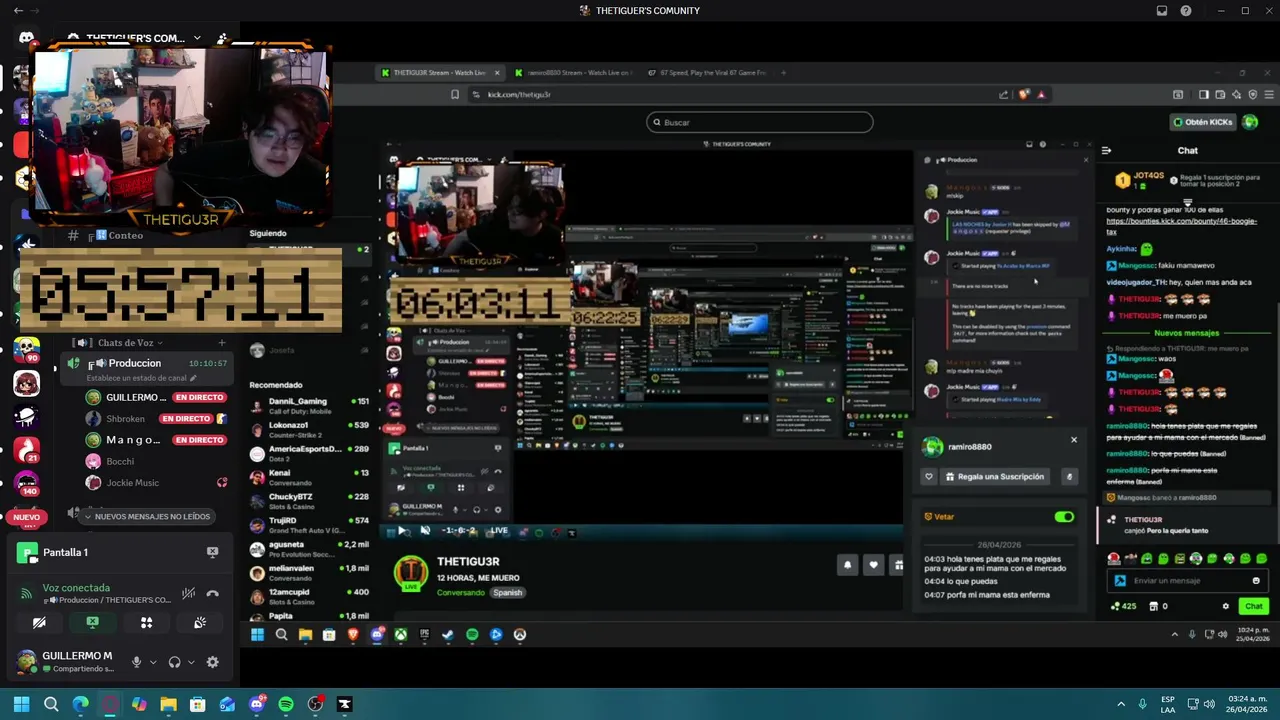1280x720 pixels.
Task: Click the heart follow icon under THETIGU3R stream
Action: [873, 565]
